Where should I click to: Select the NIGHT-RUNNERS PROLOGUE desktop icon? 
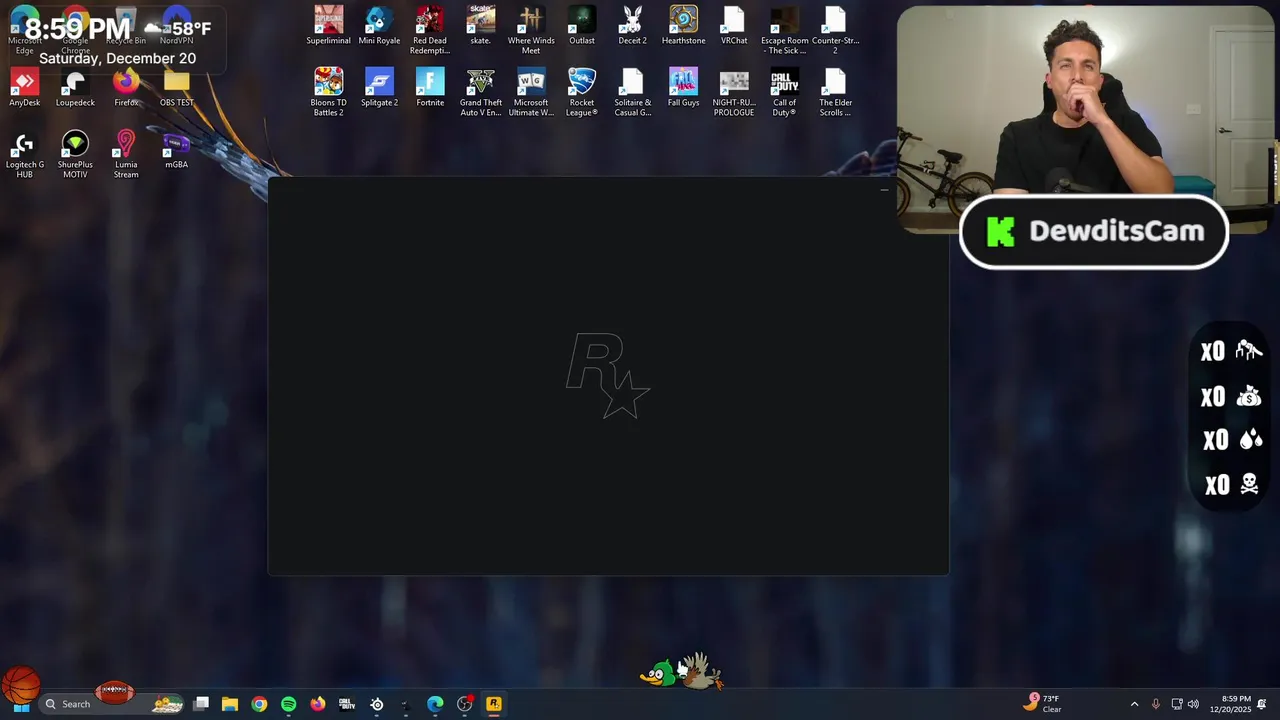click(x=734, y=93)
